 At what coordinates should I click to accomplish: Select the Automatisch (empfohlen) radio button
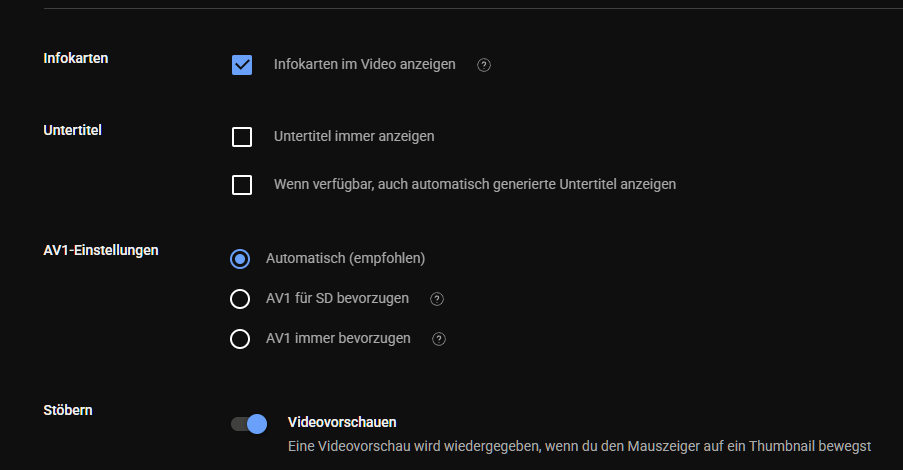pyautogui.click(x=240, y=259)
